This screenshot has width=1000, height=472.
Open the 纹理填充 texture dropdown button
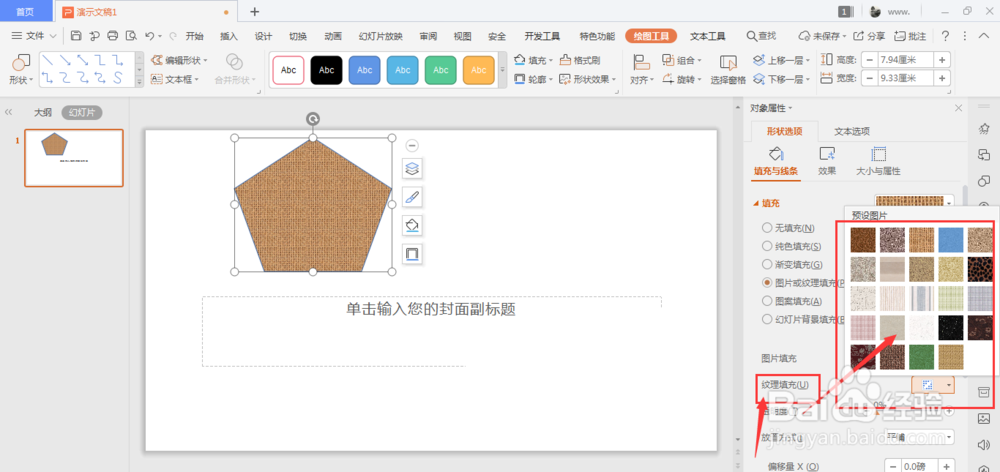pos(932,385)
